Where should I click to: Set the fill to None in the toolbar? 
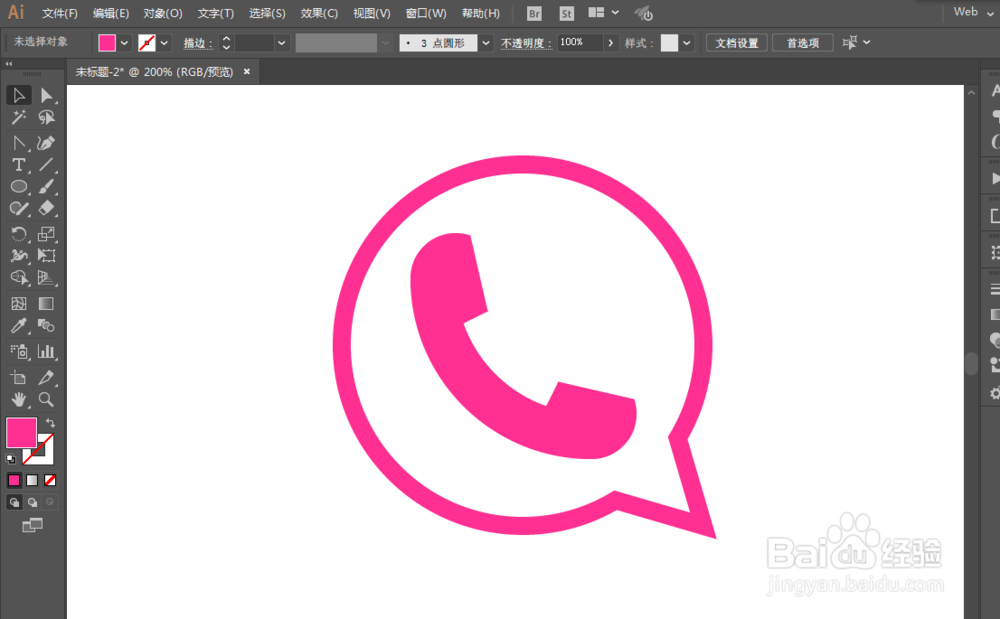47,480
